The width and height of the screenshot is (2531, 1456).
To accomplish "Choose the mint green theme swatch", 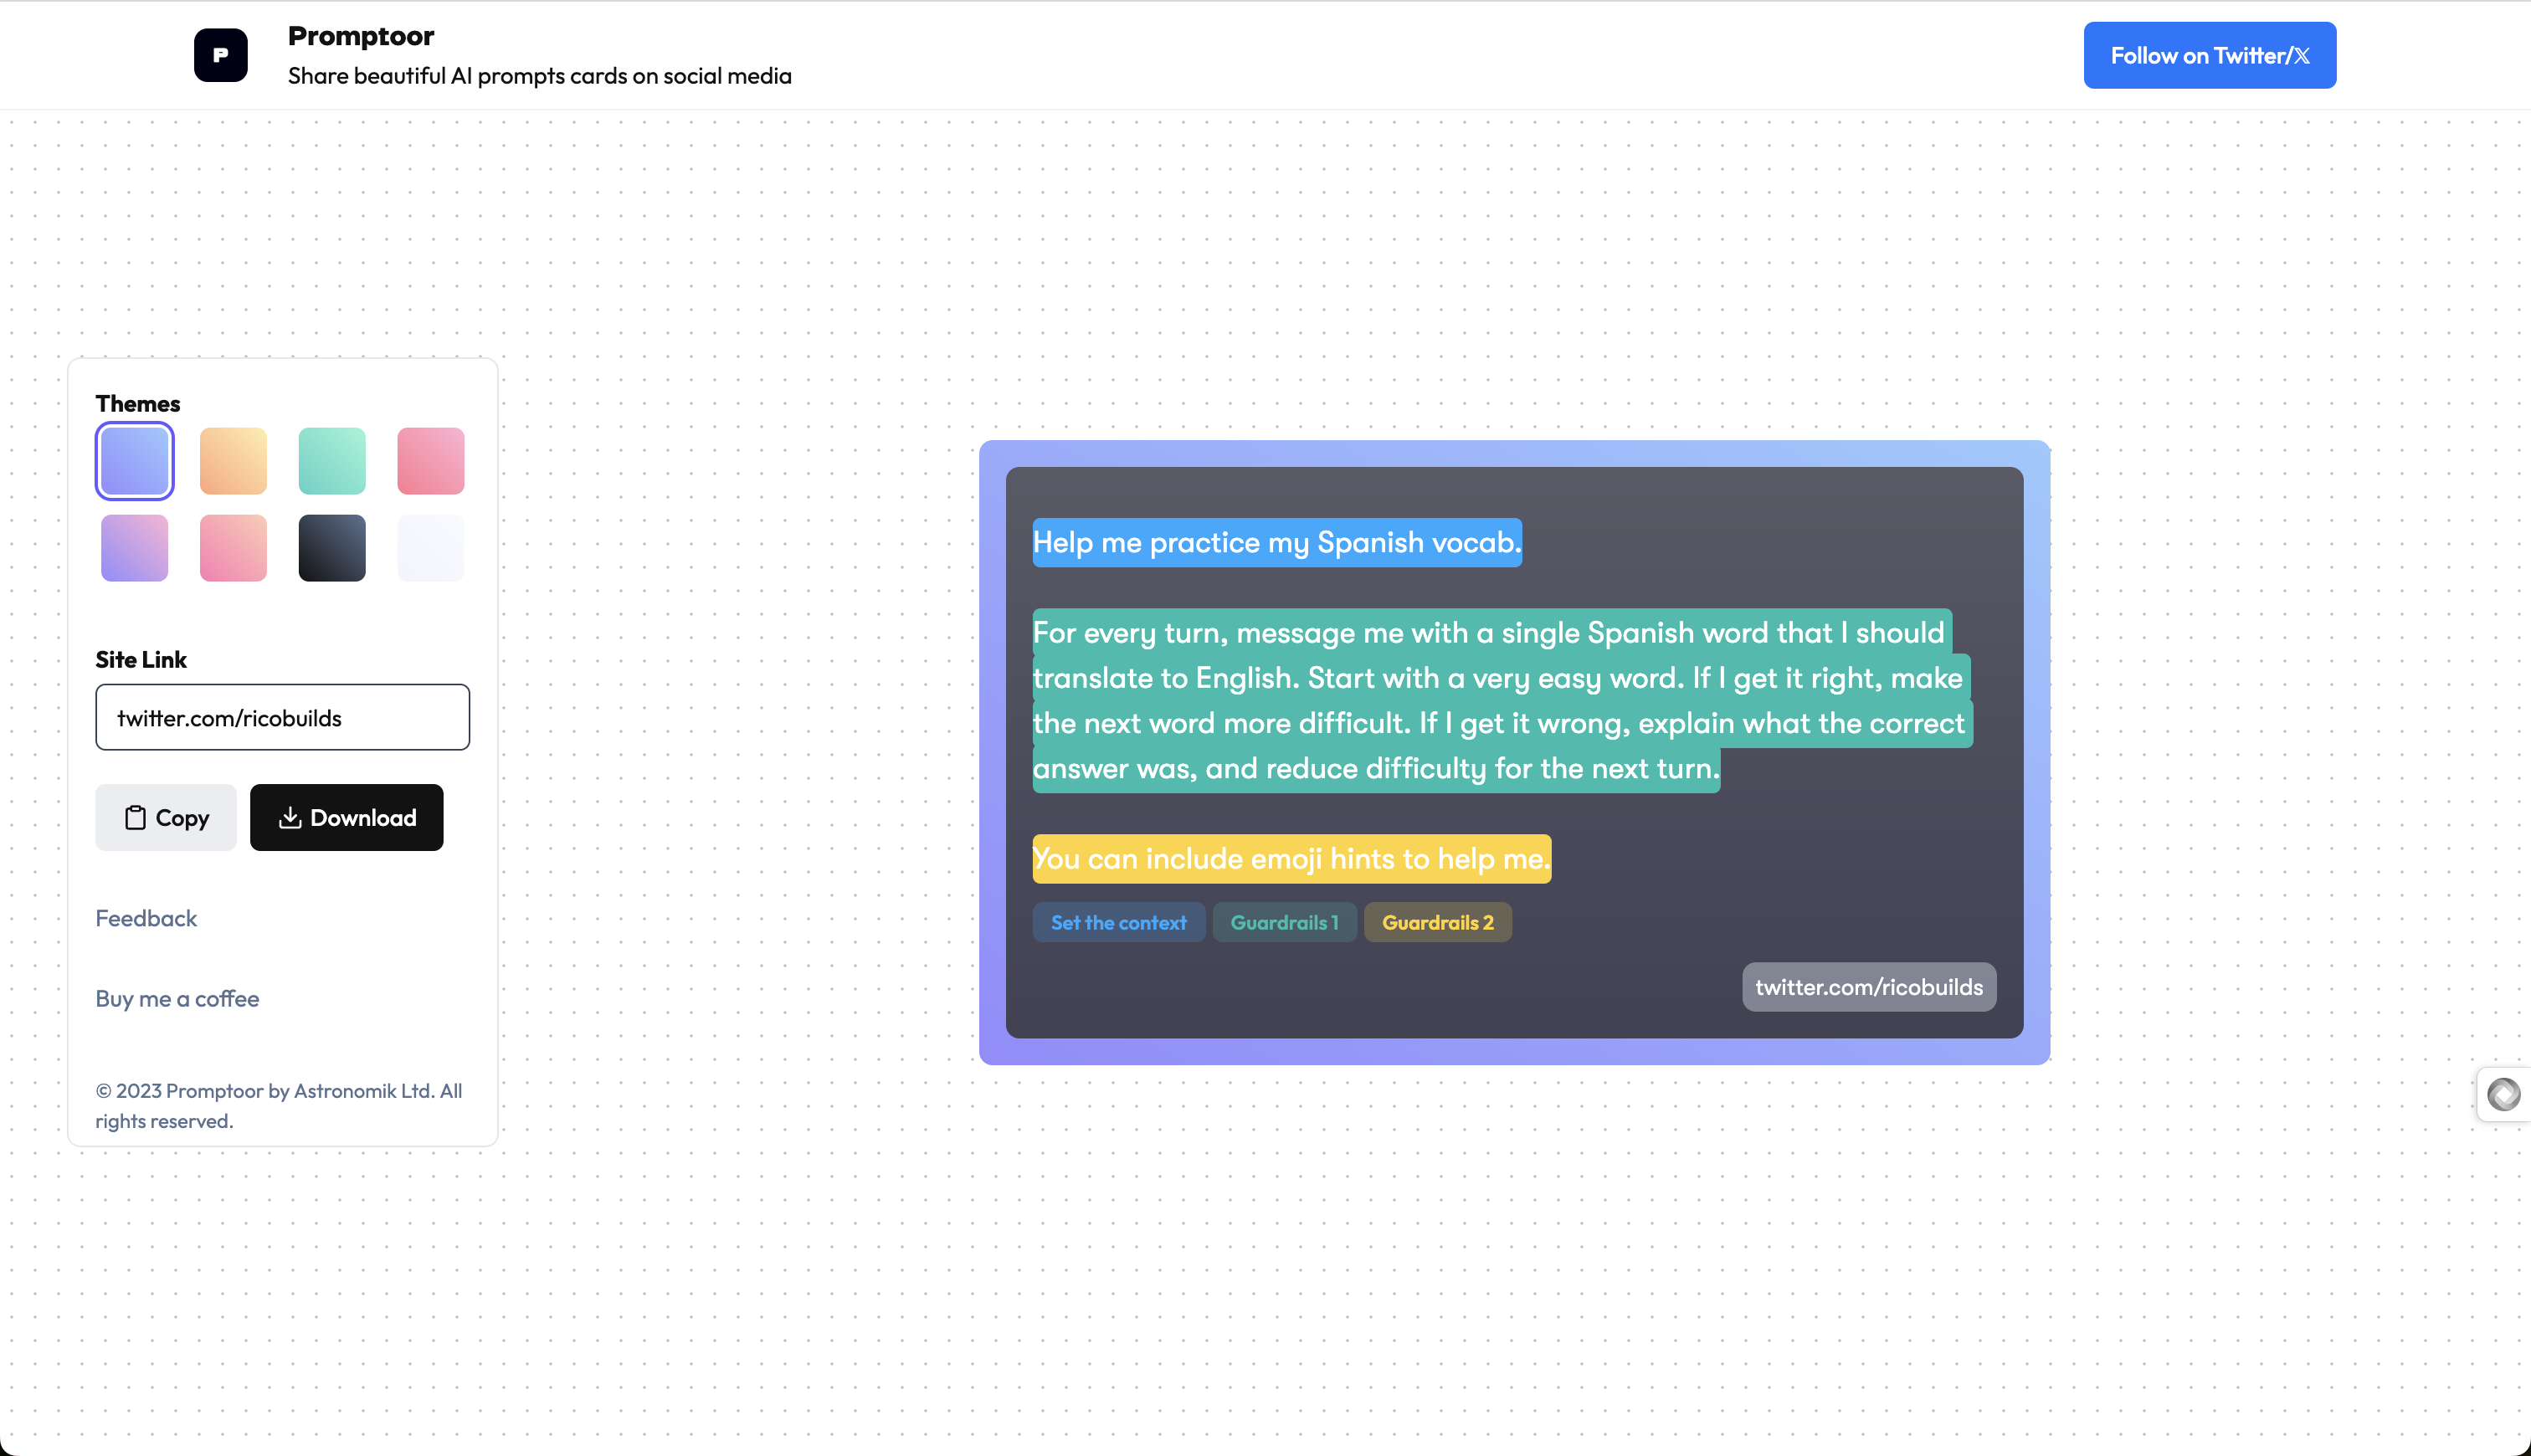I will click(332, 461).
